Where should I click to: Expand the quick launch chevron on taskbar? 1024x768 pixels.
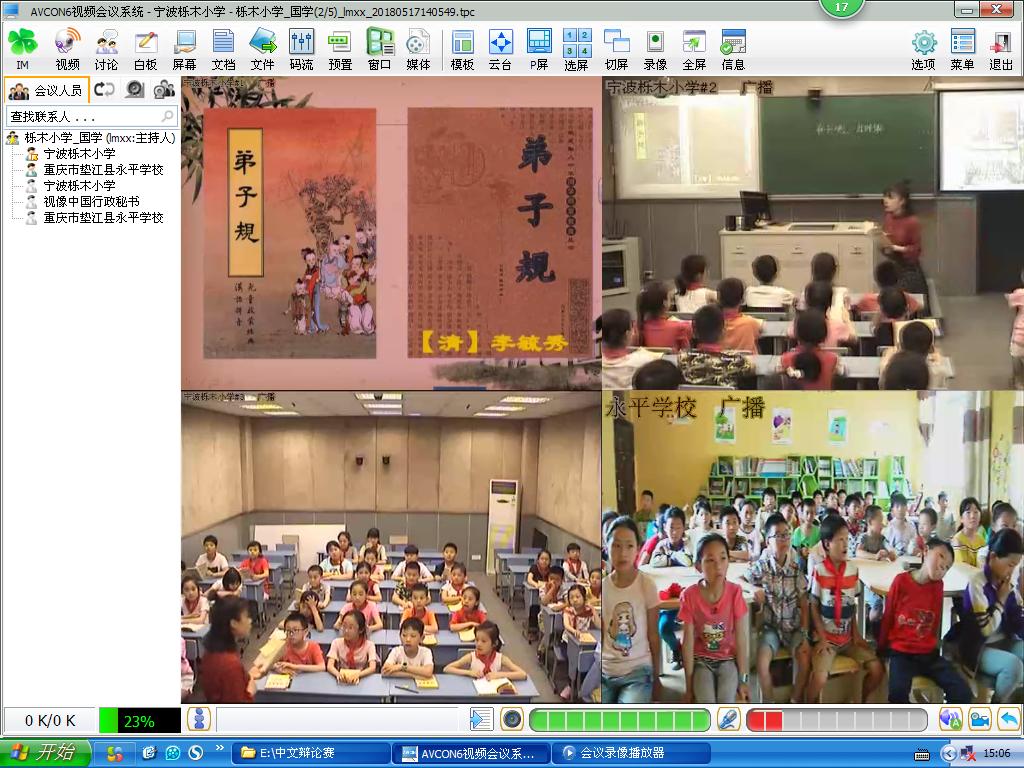click(x=219, y=748)
